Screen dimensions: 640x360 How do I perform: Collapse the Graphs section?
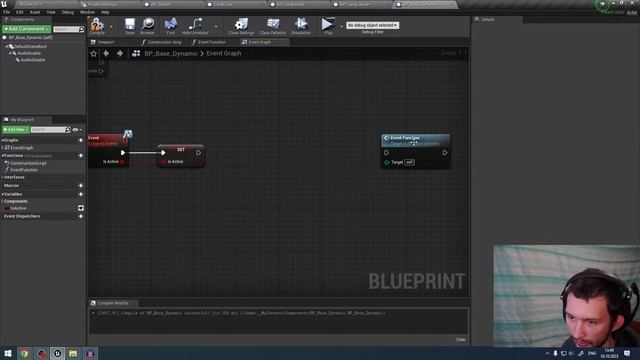click(2, 140)
